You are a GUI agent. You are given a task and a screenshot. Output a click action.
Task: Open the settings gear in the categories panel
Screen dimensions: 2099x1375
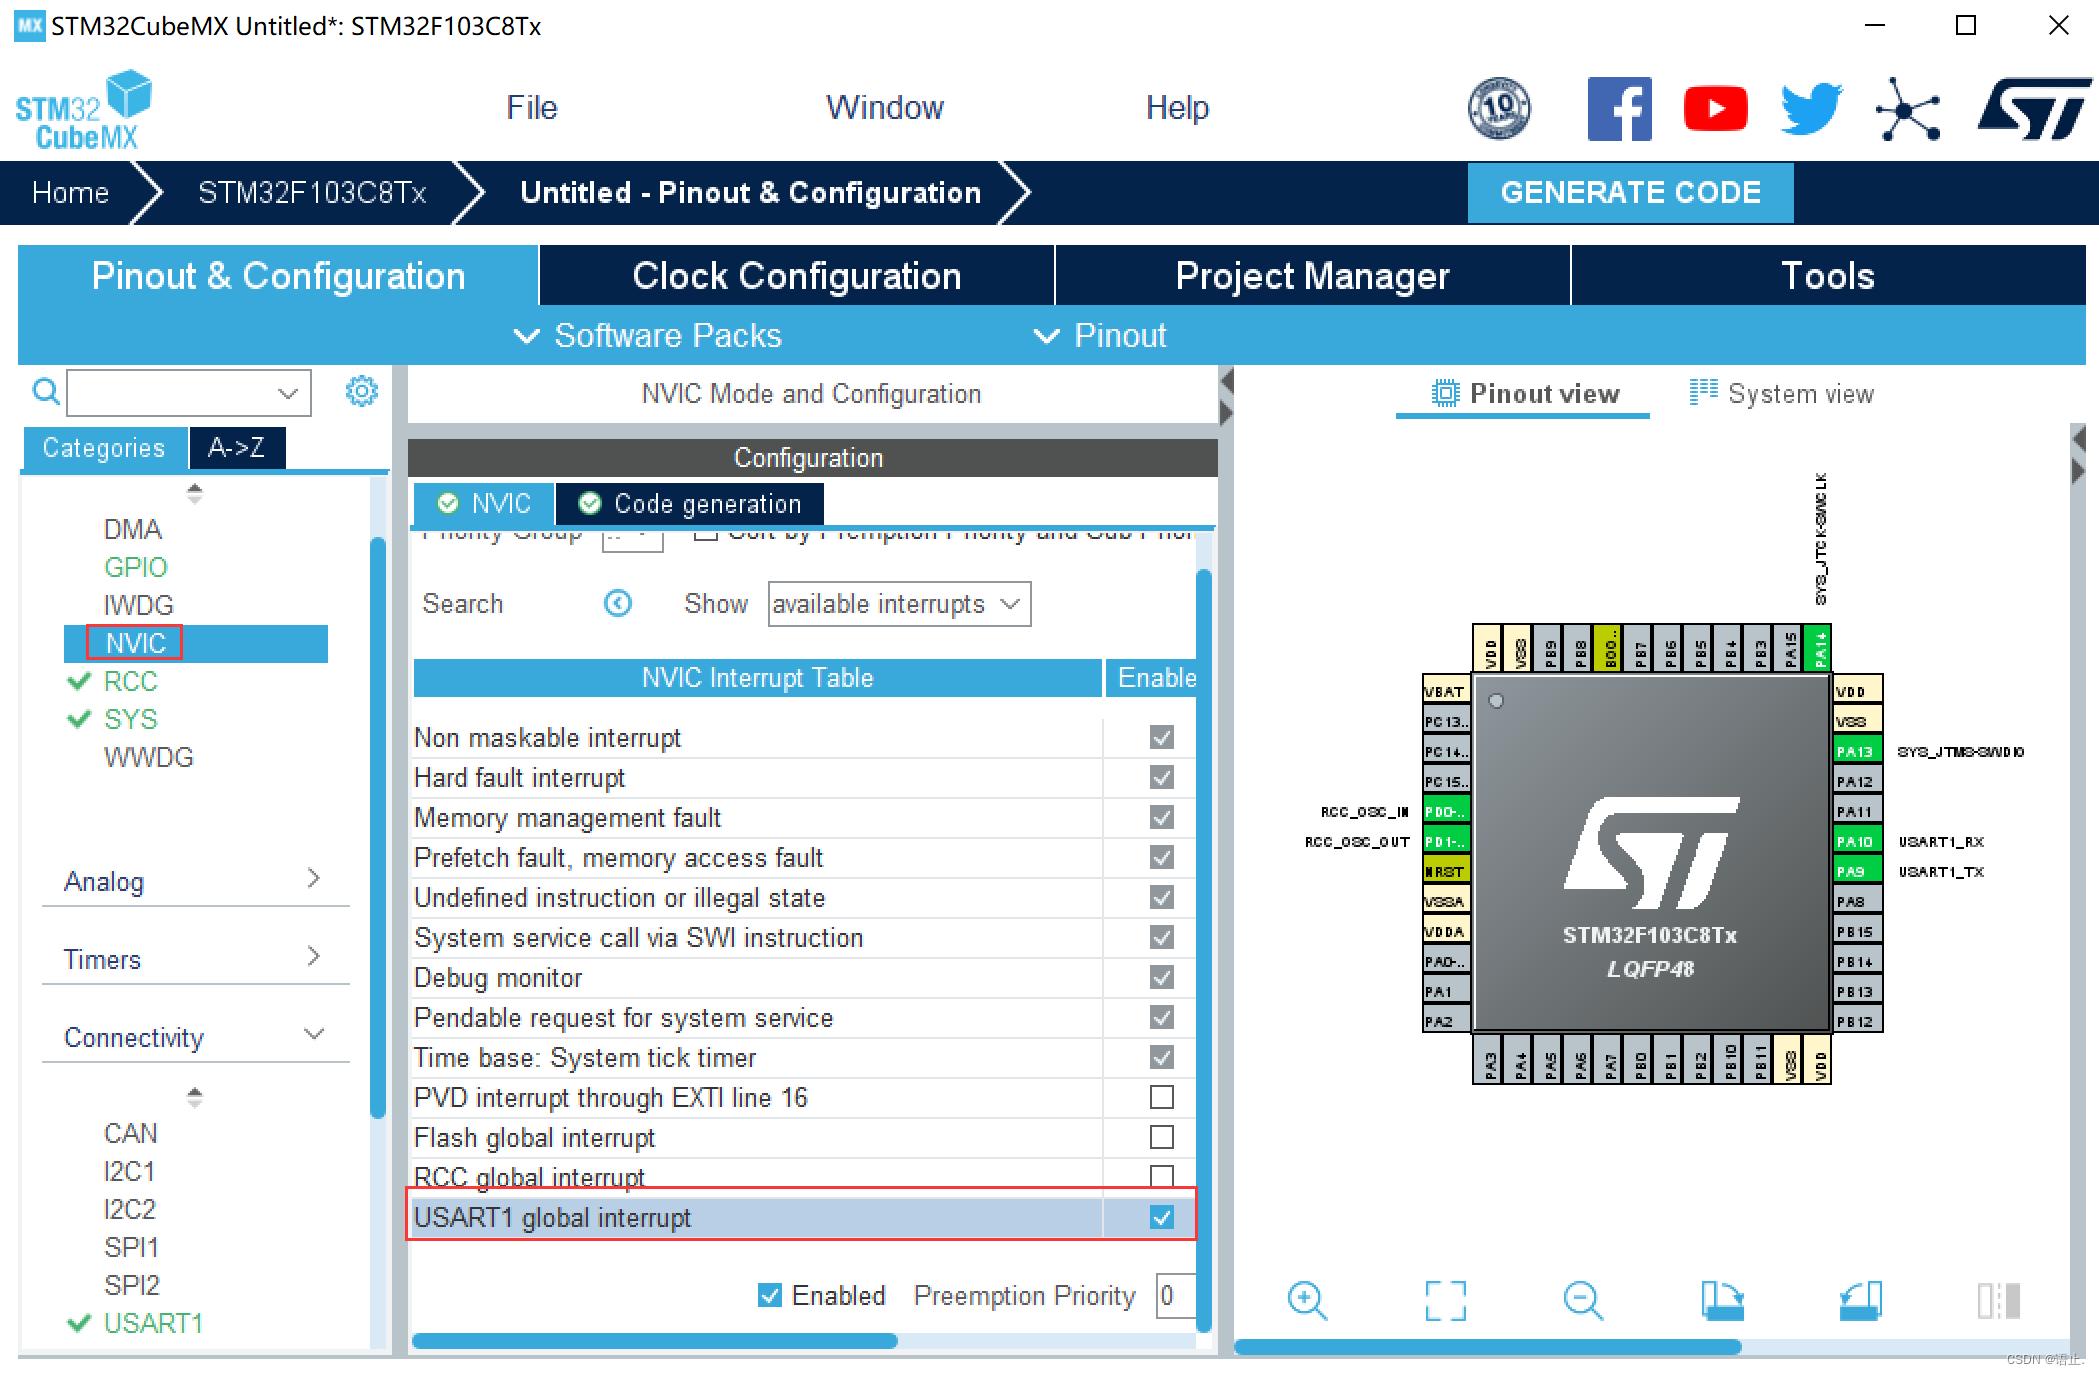pos(361,392)
